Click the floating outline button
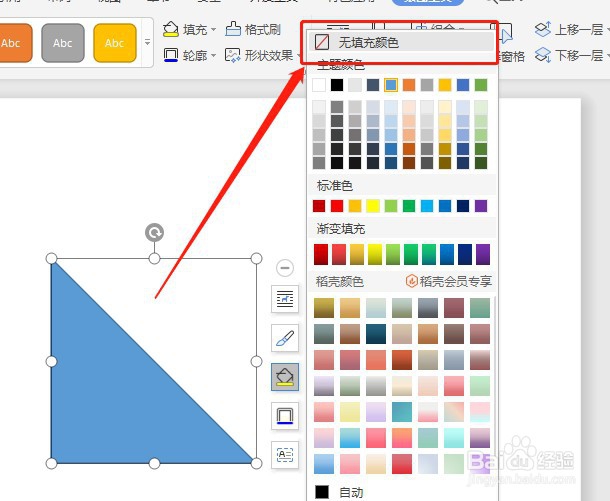610x501 pixels. pyautogui.click(x=285, y=415)
